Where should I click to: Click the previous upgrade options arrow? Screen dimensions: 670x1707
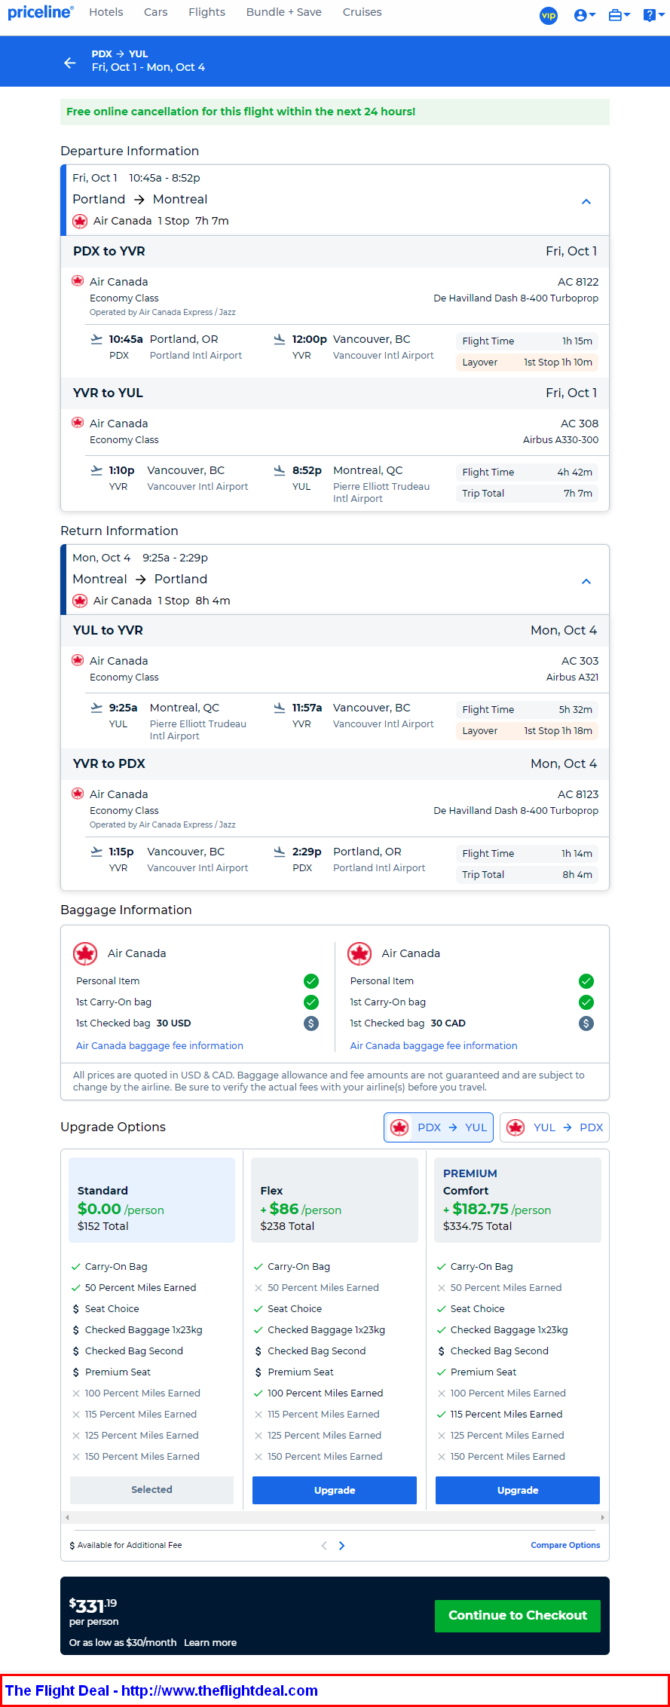point(324,1546)
